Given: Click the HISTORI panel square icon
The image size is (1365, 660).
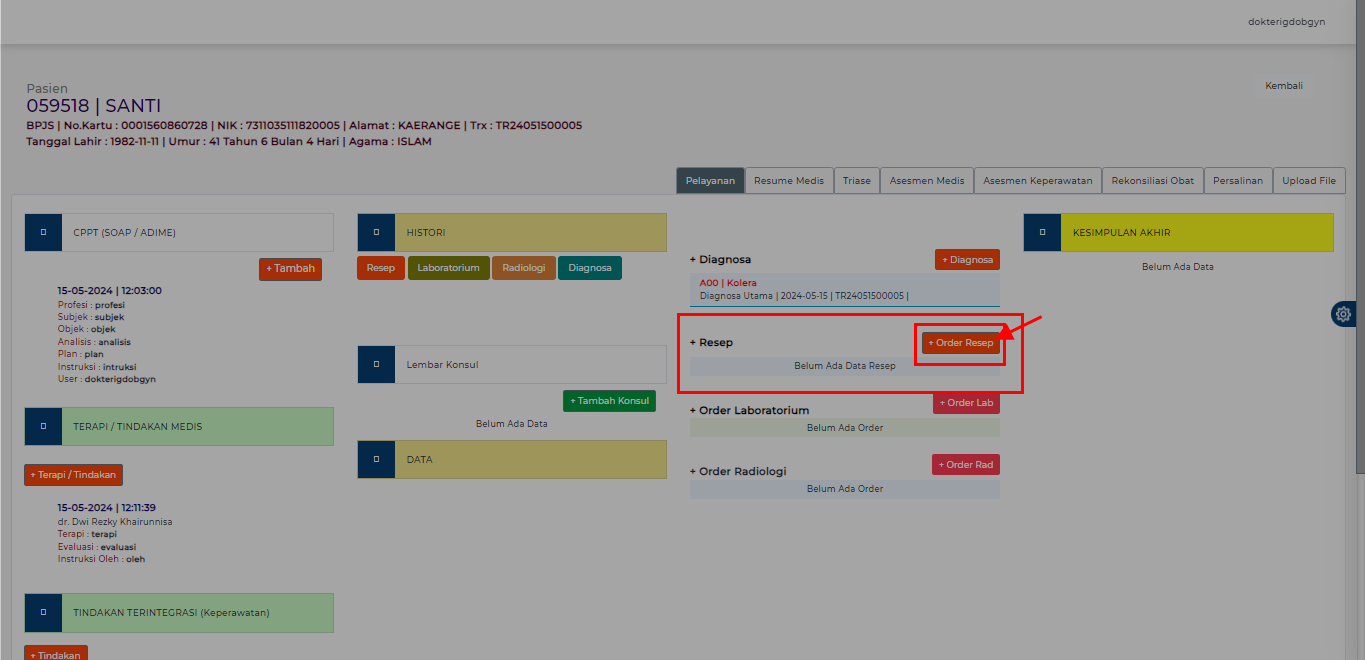Looking at the screenshot, I should pyautogui.click(x=376, y=232).
